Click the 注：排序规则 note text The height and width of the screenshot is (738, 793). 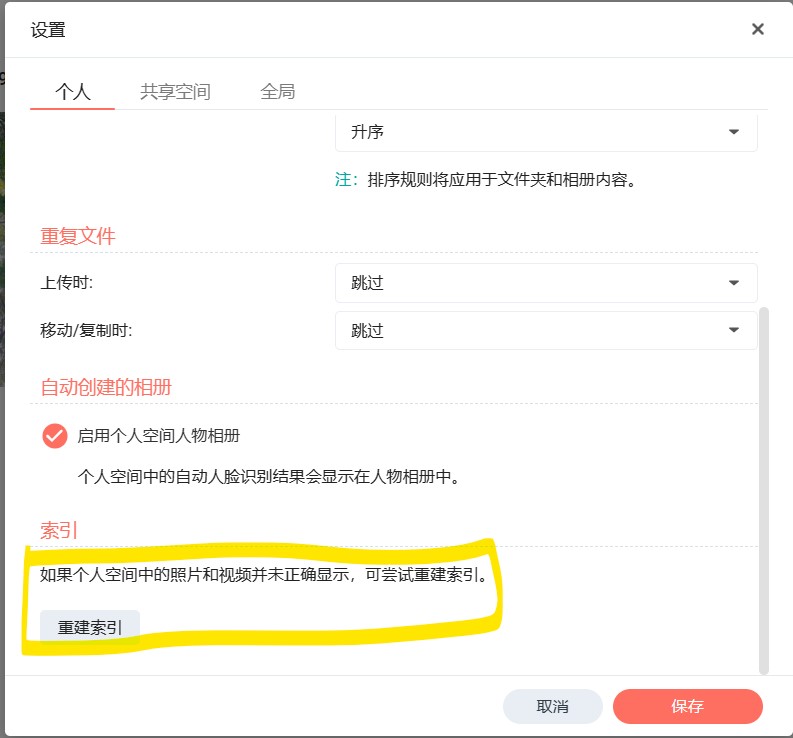[486, 180]
